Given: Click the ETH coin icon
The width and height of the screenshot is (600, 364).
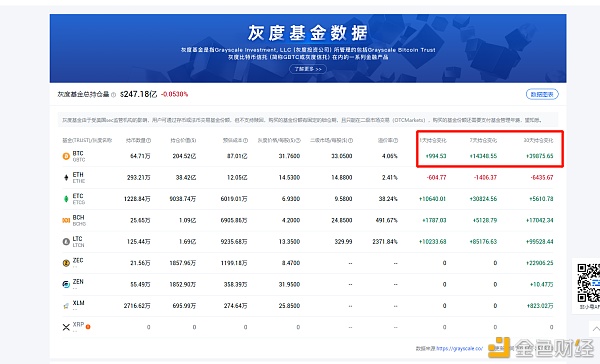Looking at the screenshot, I should pos(66,178).
